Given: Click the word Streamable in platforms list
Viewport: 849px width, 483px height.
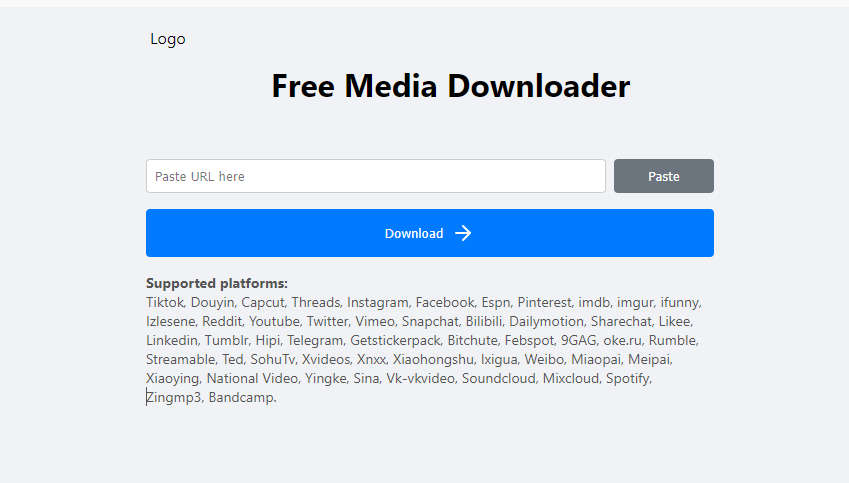Looking at the screenshot, I should click(x=180, y=359).
